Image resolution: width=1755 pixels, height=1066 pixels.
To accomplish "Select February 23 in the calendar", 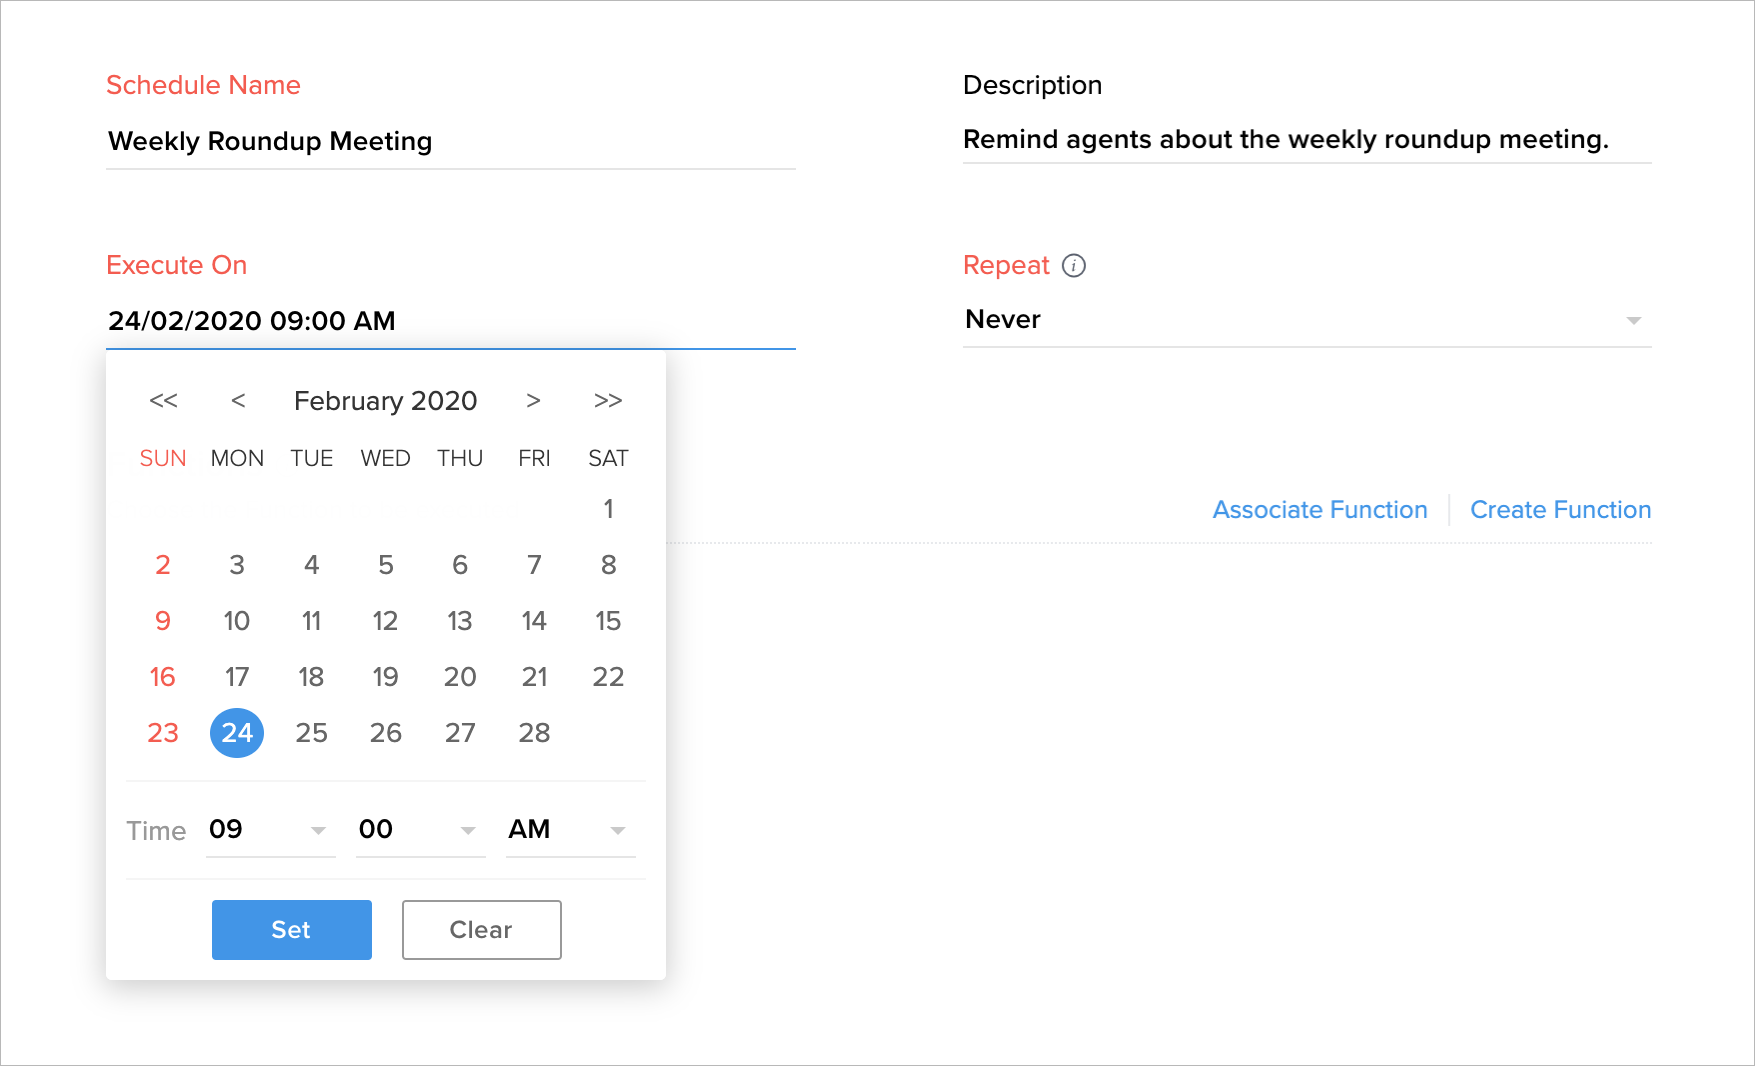I will [x=163, y=733].
